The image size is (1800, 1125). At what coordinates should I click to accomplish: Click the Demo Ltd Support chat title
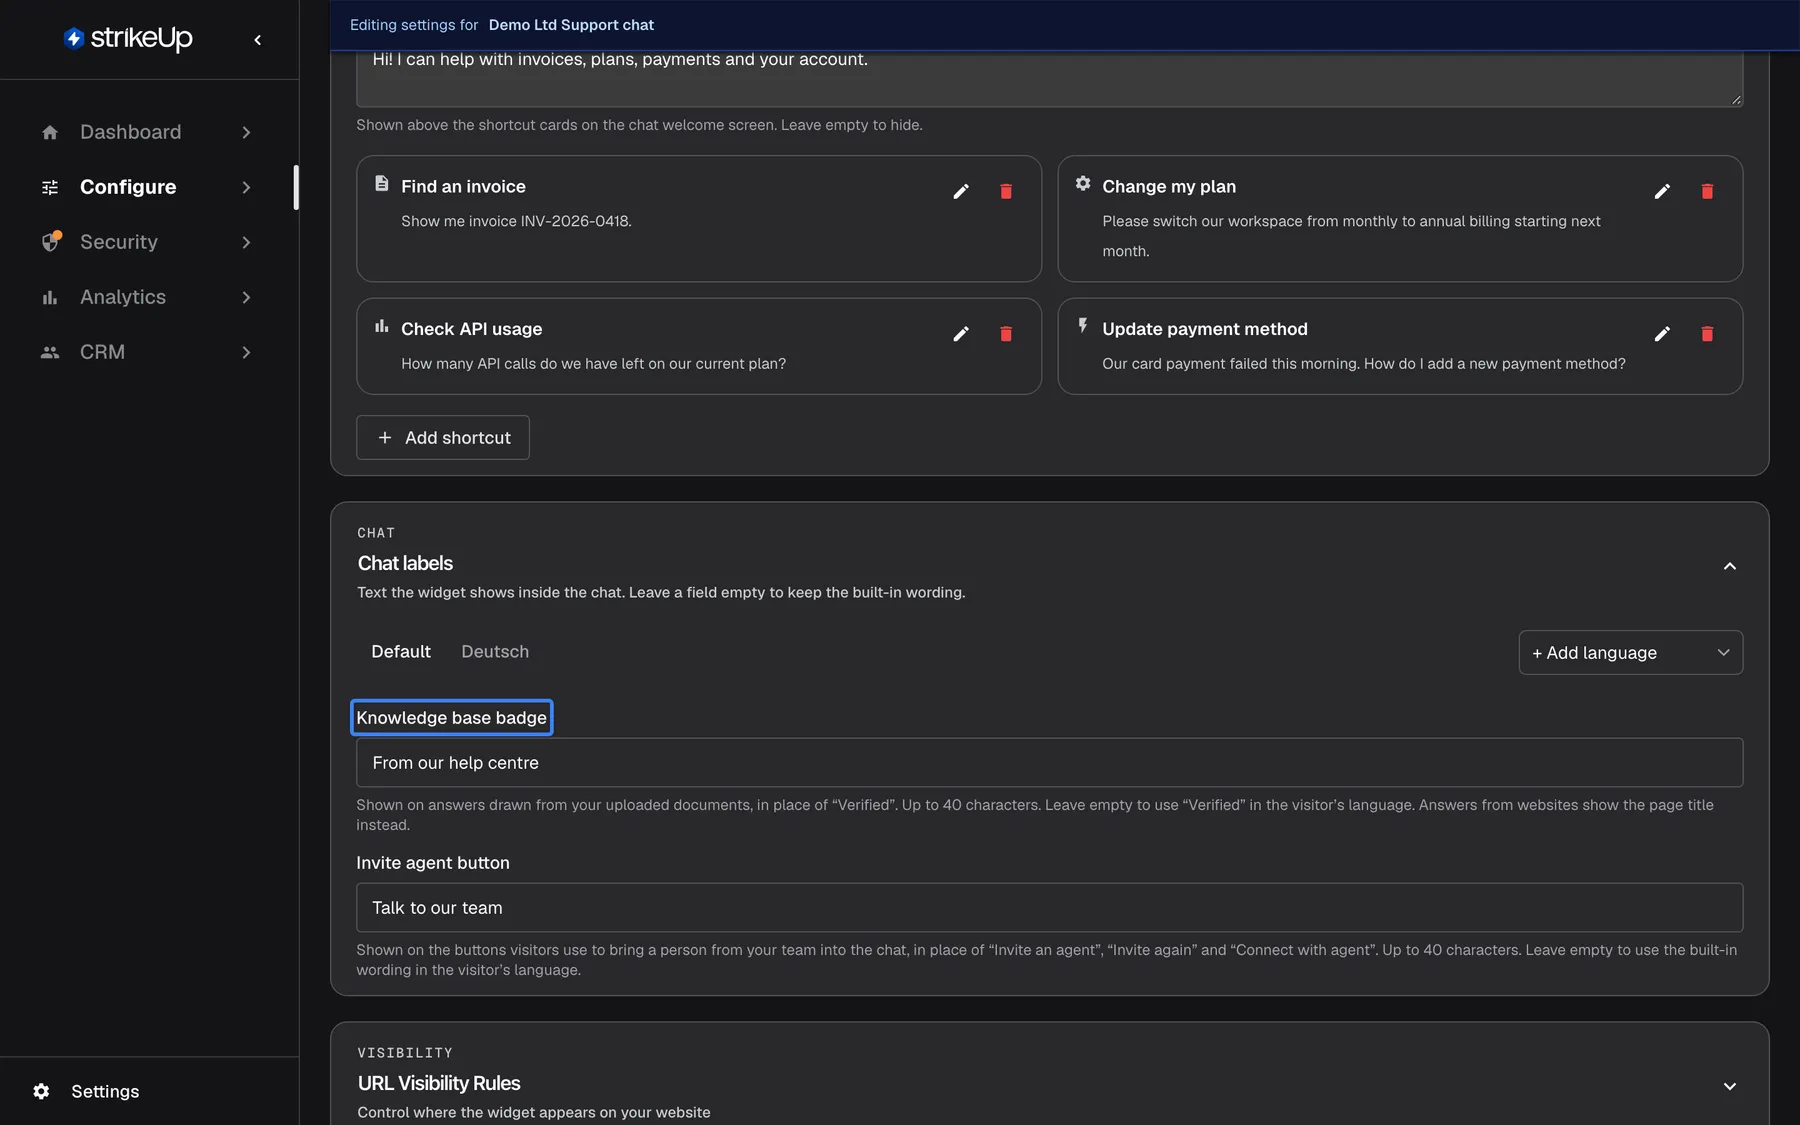(571, 25)
